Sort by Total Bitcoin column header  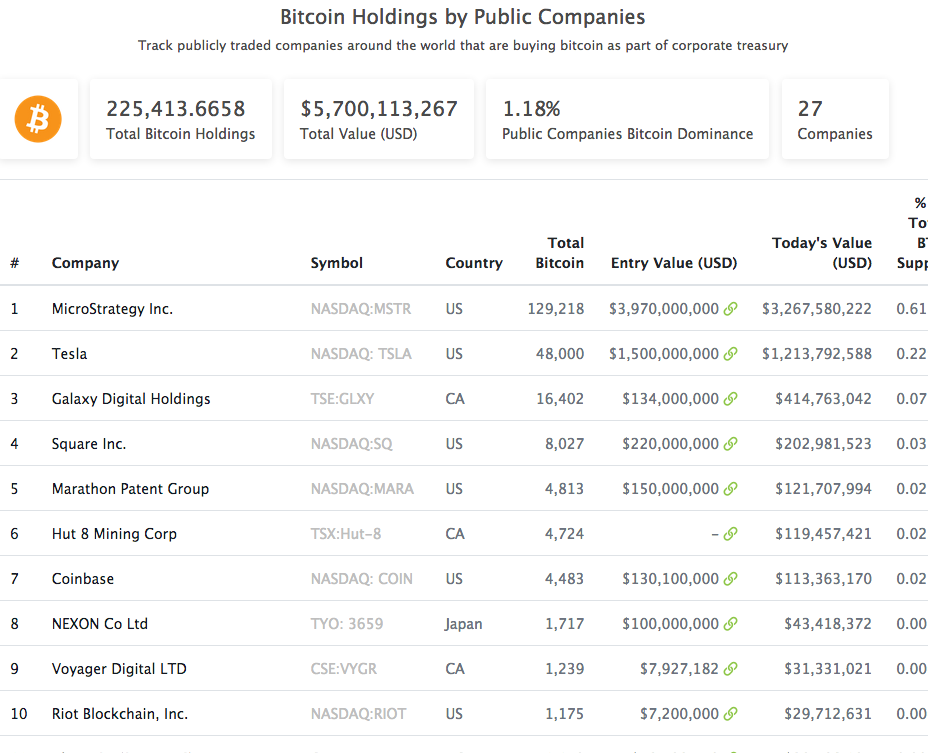coord(559,252)
